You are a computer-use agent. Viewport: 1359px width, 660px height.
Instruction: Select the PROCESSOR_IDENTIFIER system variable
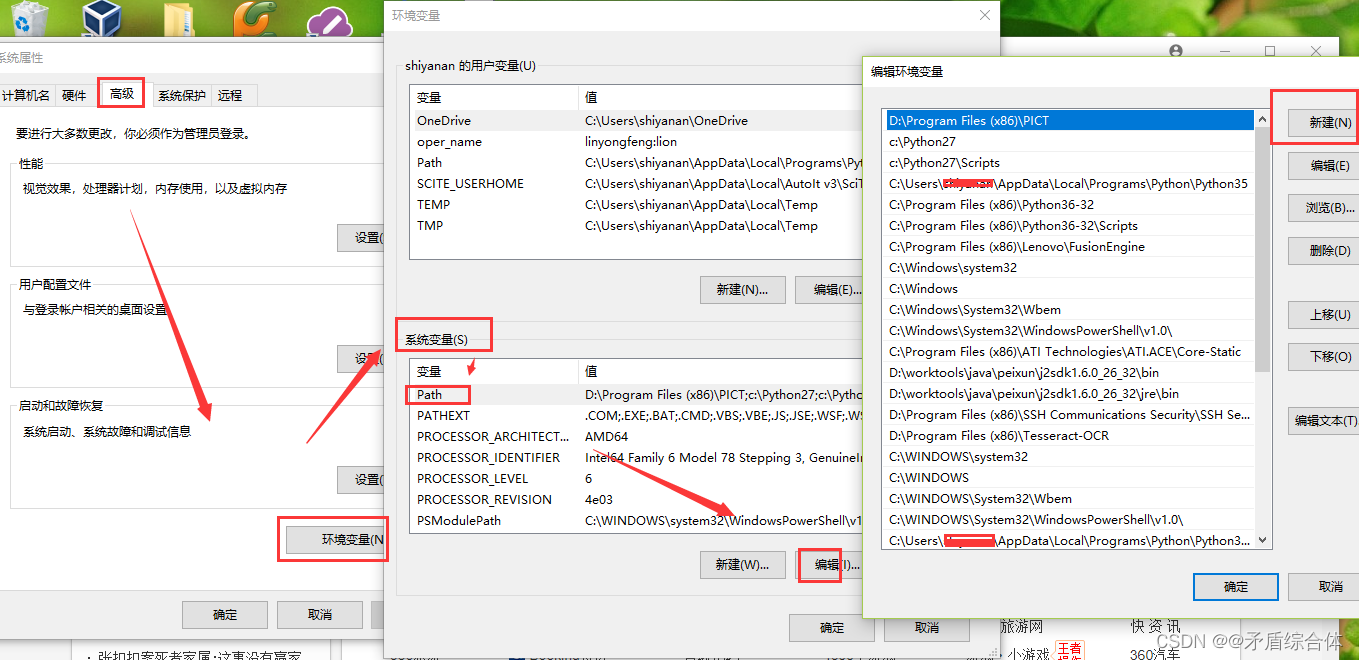pyautogui.click(x=636, y=457)
